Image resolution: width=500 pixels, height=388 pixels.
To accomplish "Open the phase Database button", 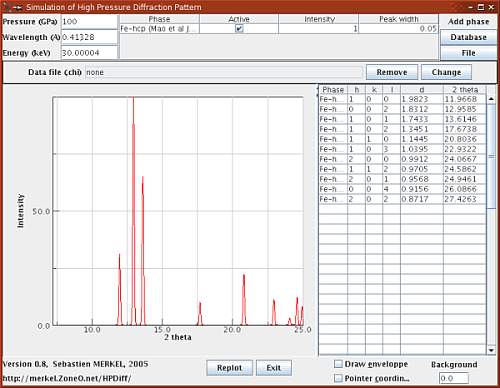I will 468,37.
